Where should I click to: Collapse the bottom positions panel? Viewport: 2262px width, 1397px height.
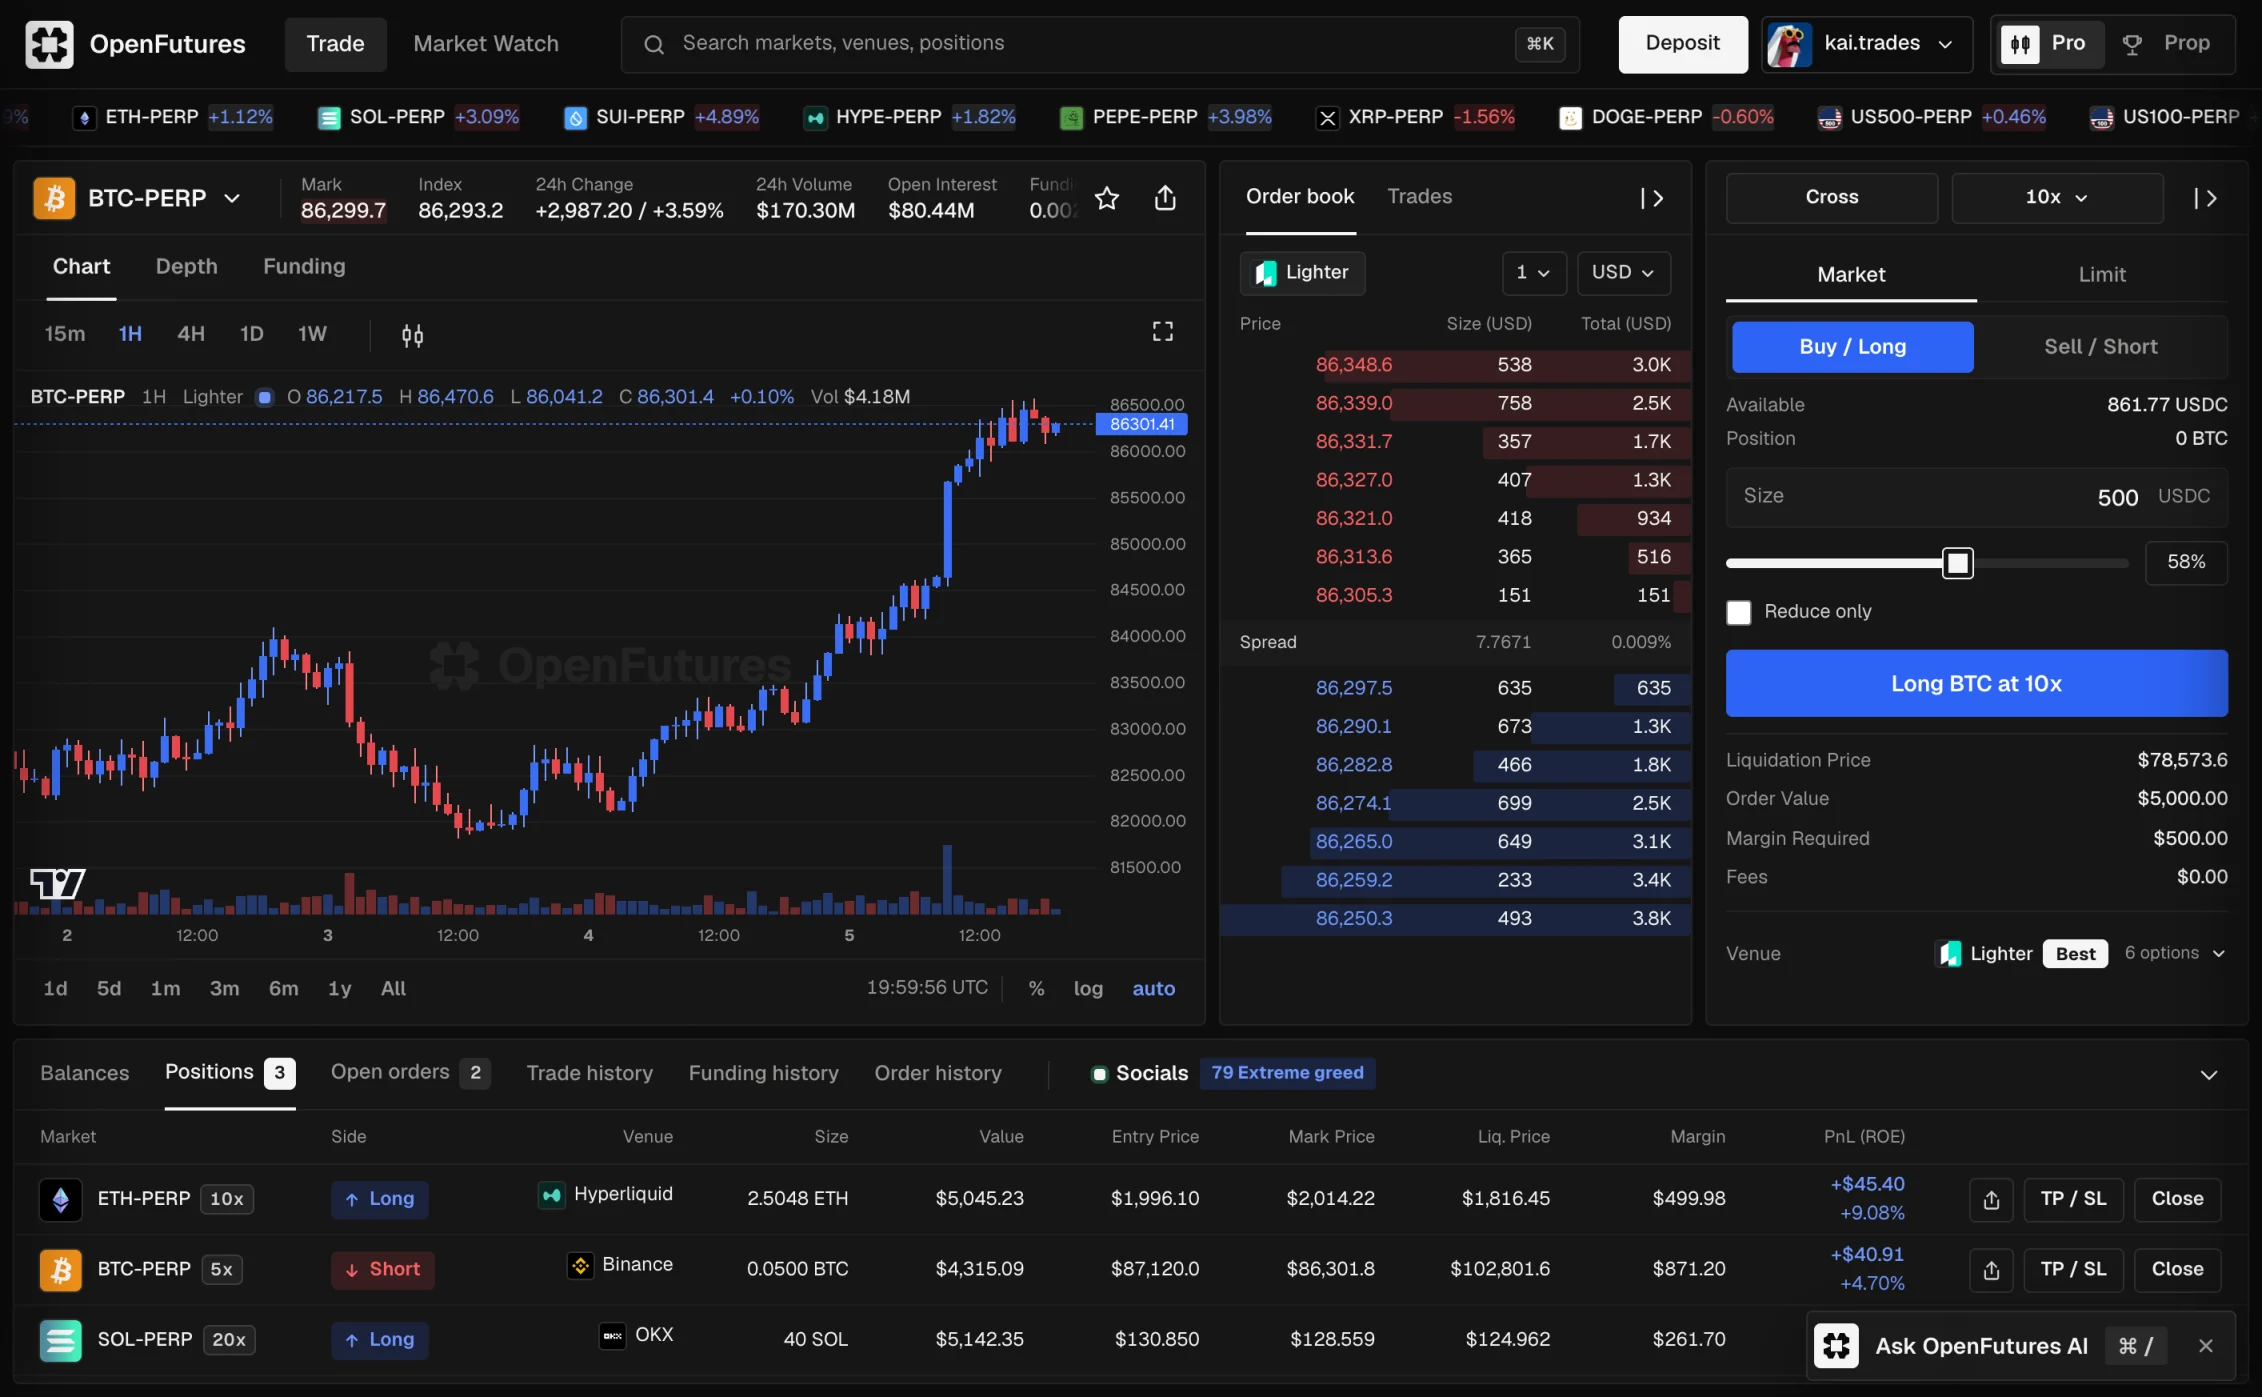click(2208, 1075)
